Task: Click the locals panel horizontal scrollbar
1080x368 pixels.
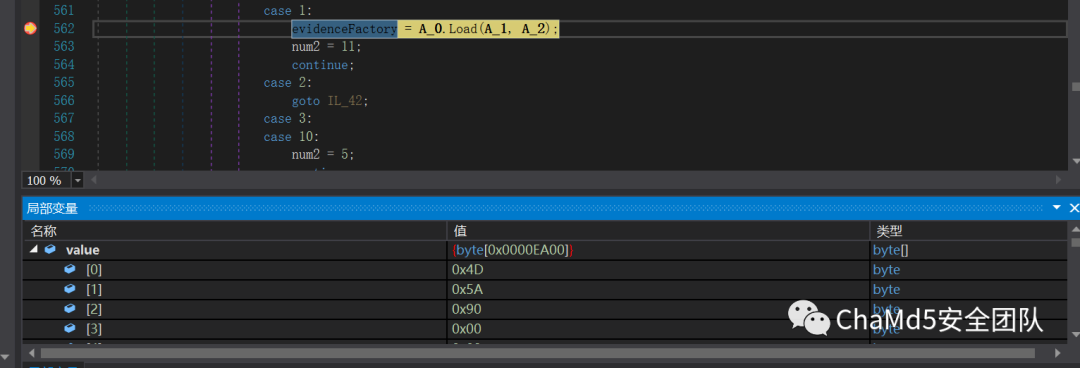Action: pos(537,353)
